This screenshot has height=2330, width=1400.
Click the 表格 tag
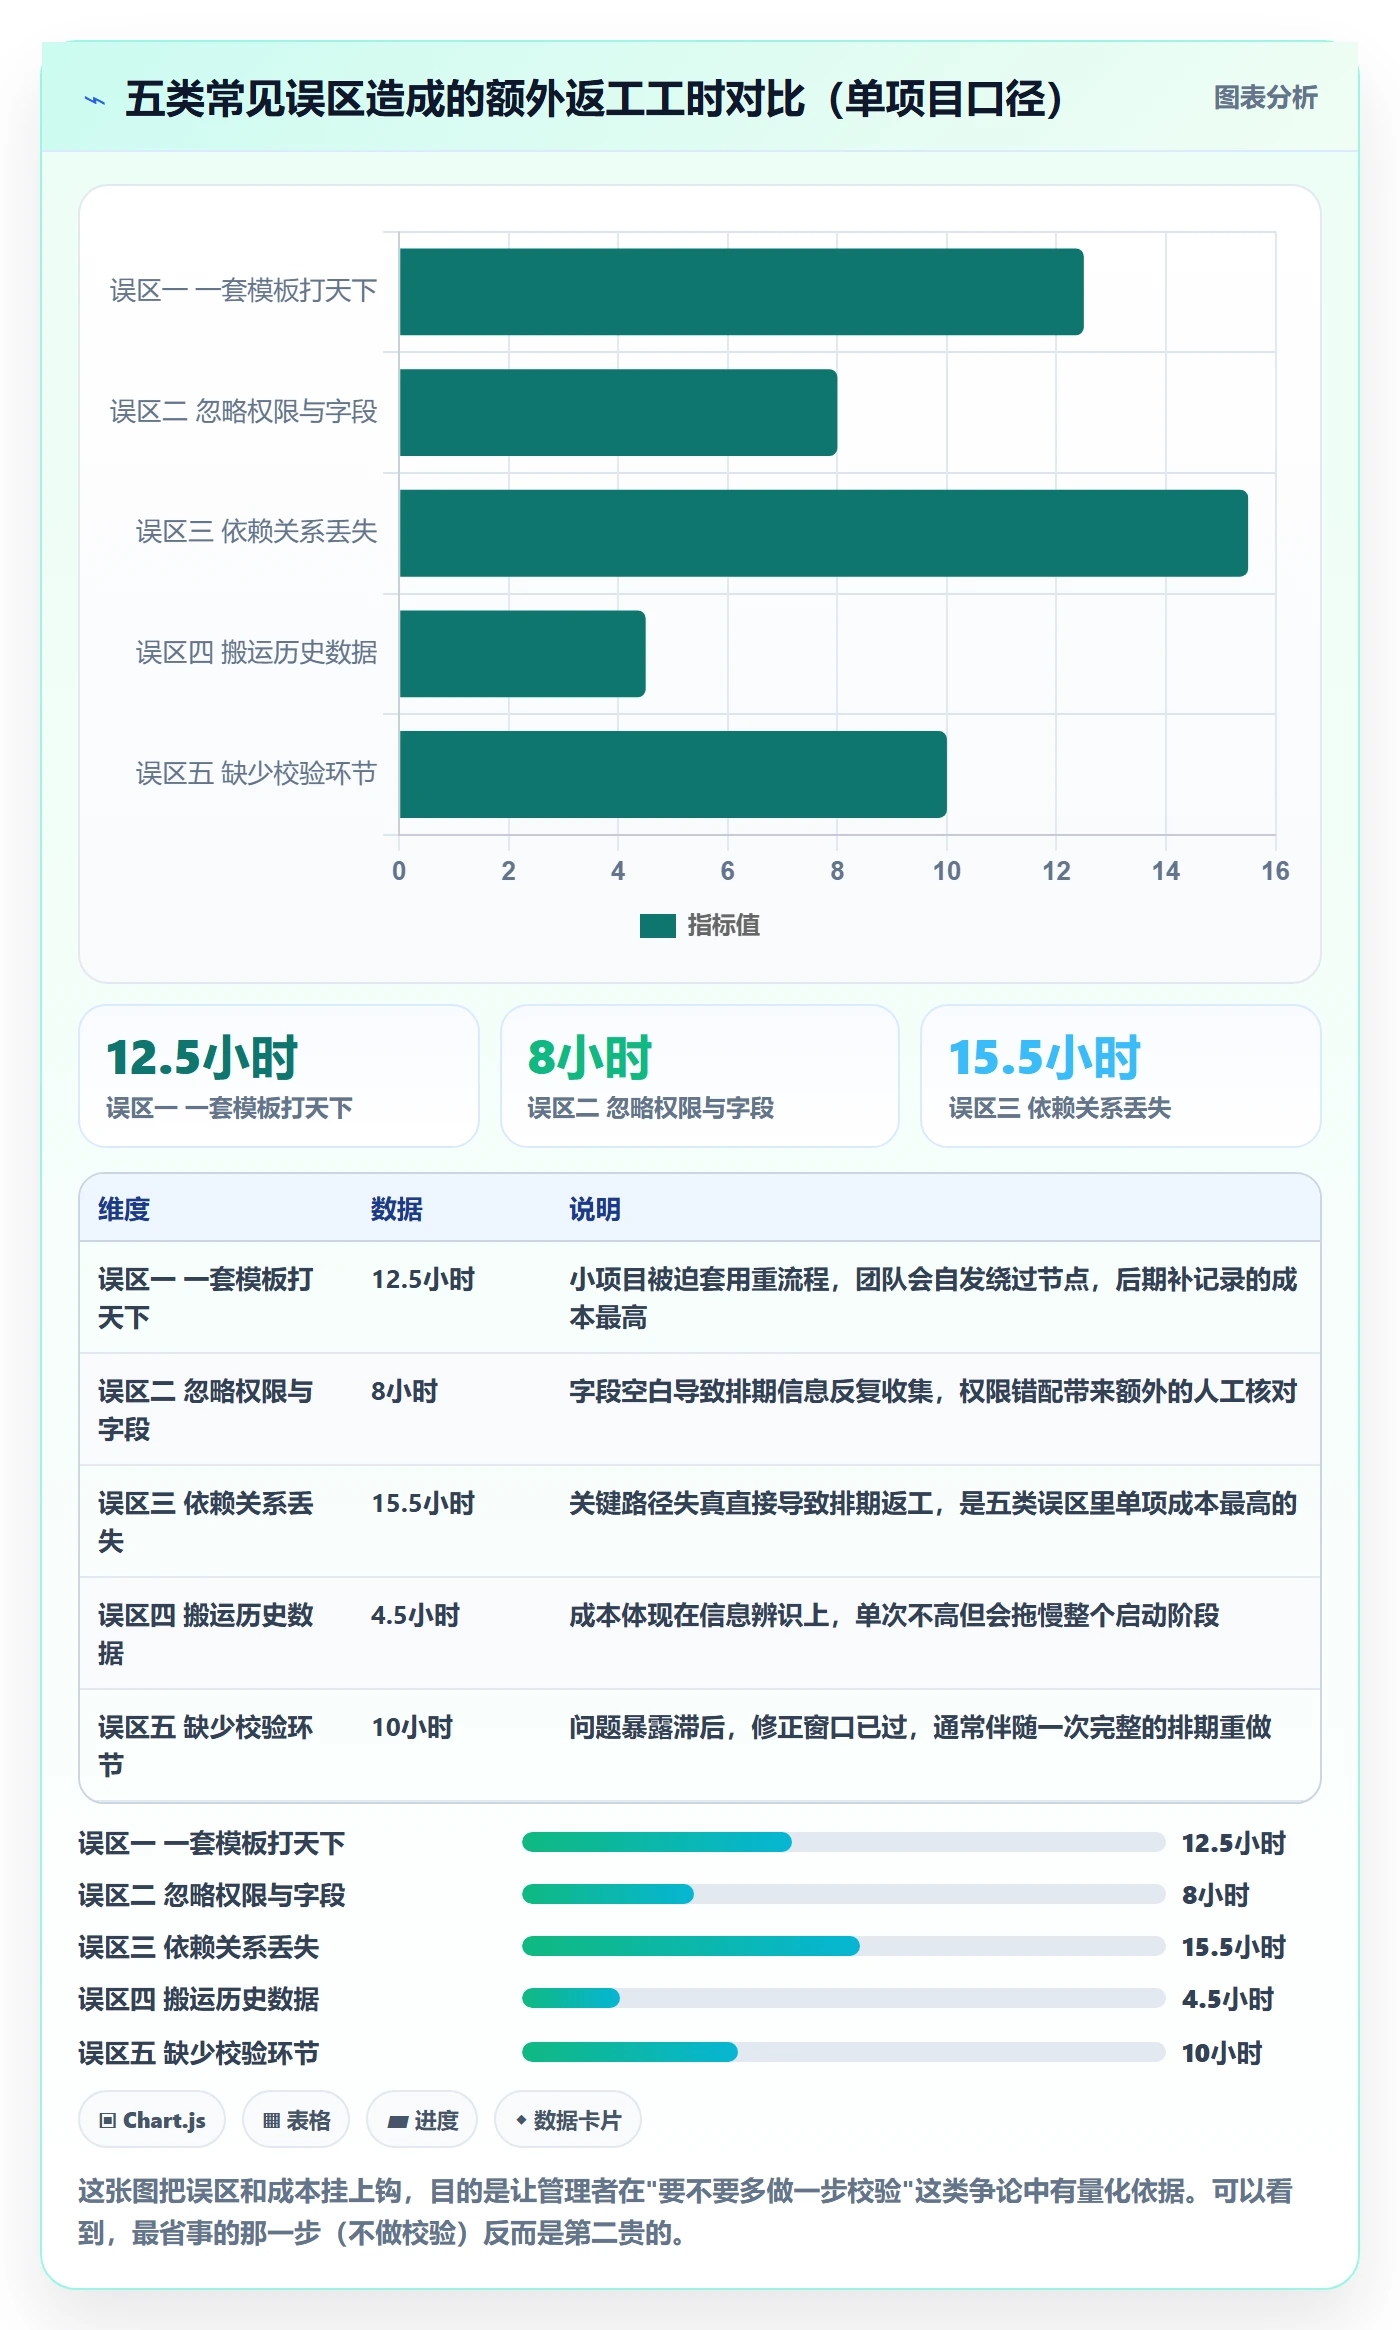(296, 2119)
